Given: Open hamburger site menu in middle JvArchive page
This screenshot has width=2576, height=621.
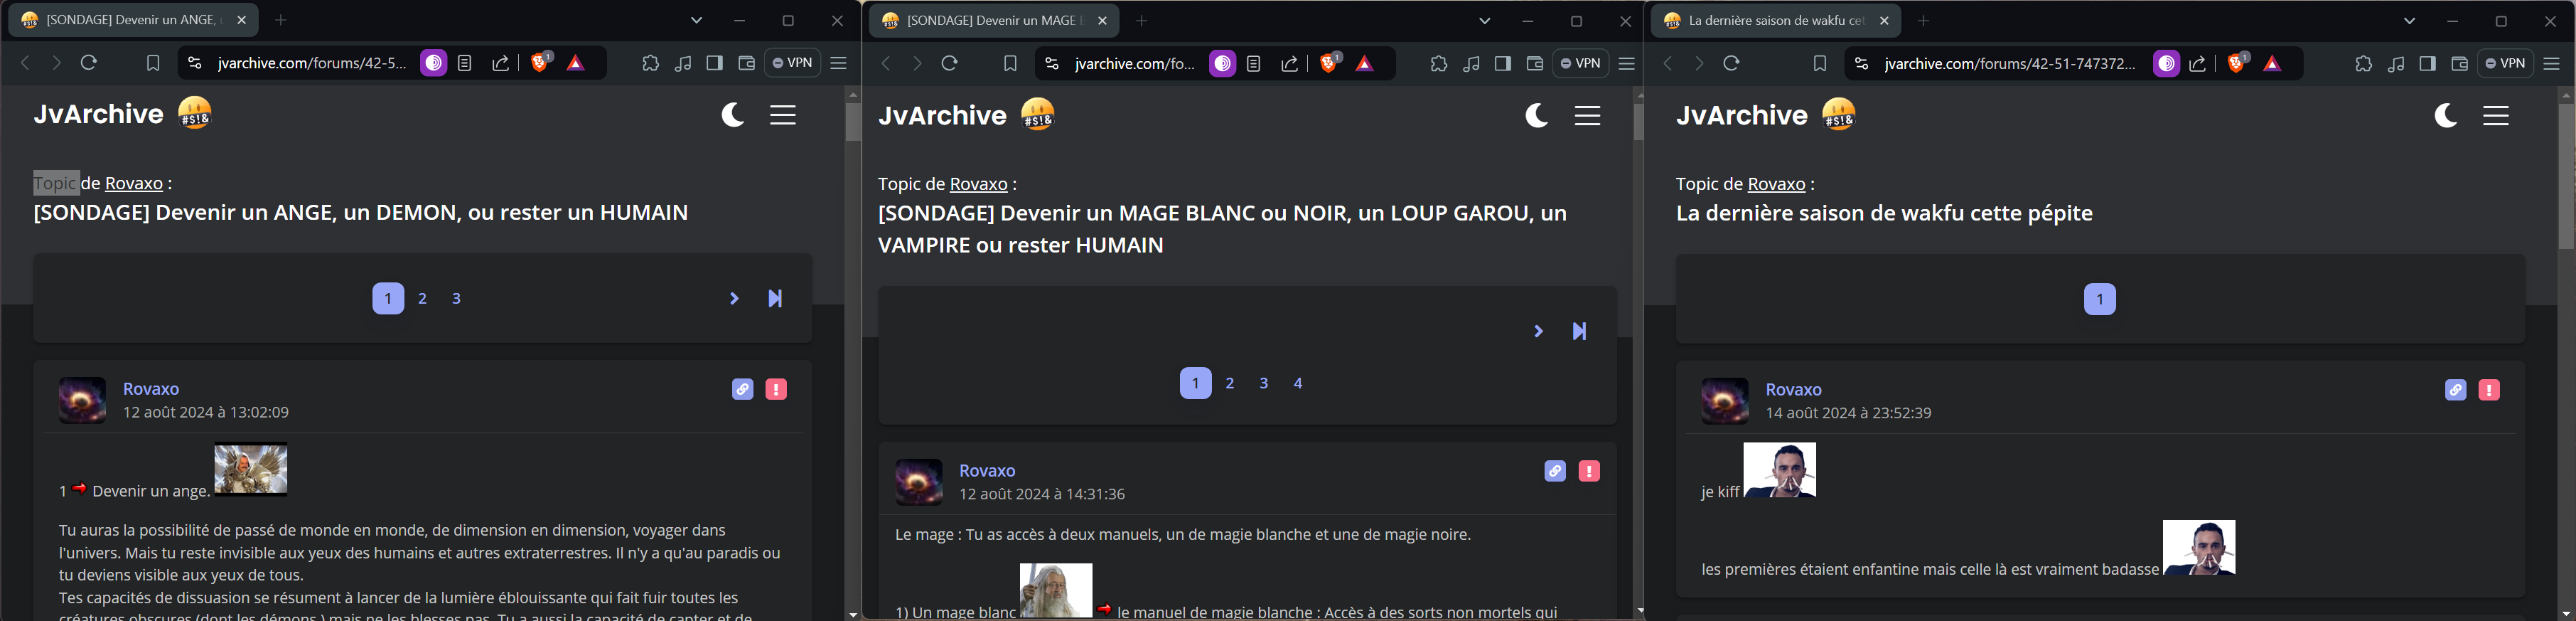Looking at the screenshot, I should (x=1588, y=116).
